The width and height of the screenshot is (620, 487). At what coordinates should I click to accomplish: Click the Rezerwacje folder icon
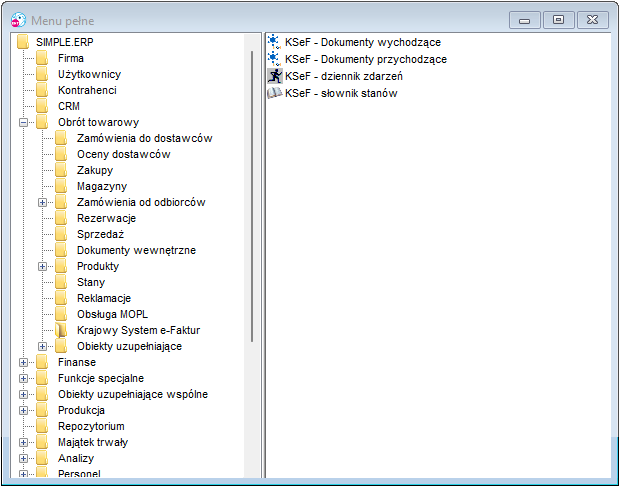(x=61, y=218)
